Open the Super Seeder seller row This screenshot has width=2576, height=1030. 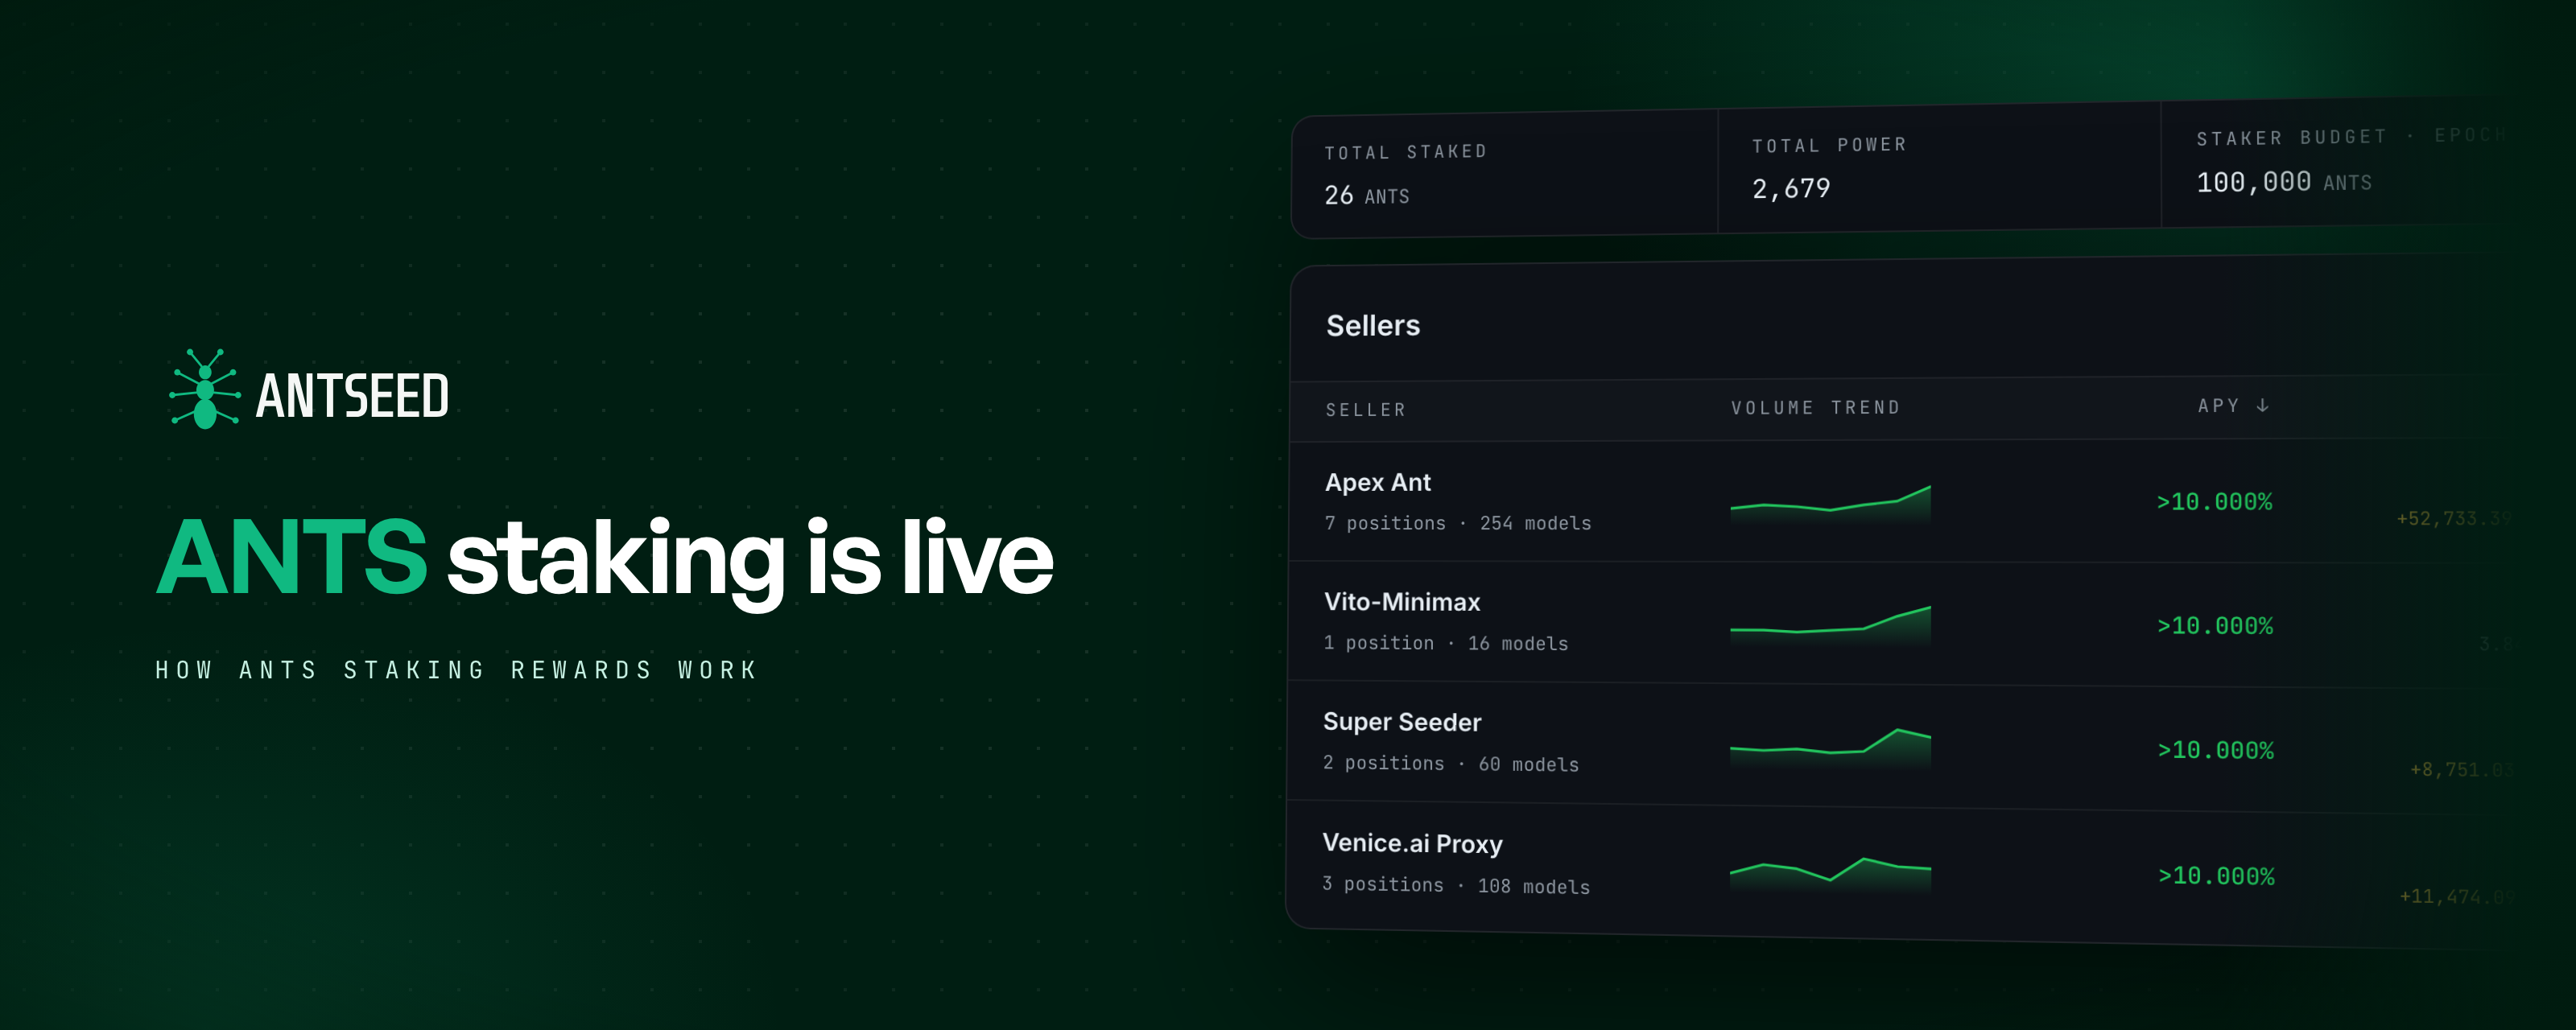pos(1900,746)
